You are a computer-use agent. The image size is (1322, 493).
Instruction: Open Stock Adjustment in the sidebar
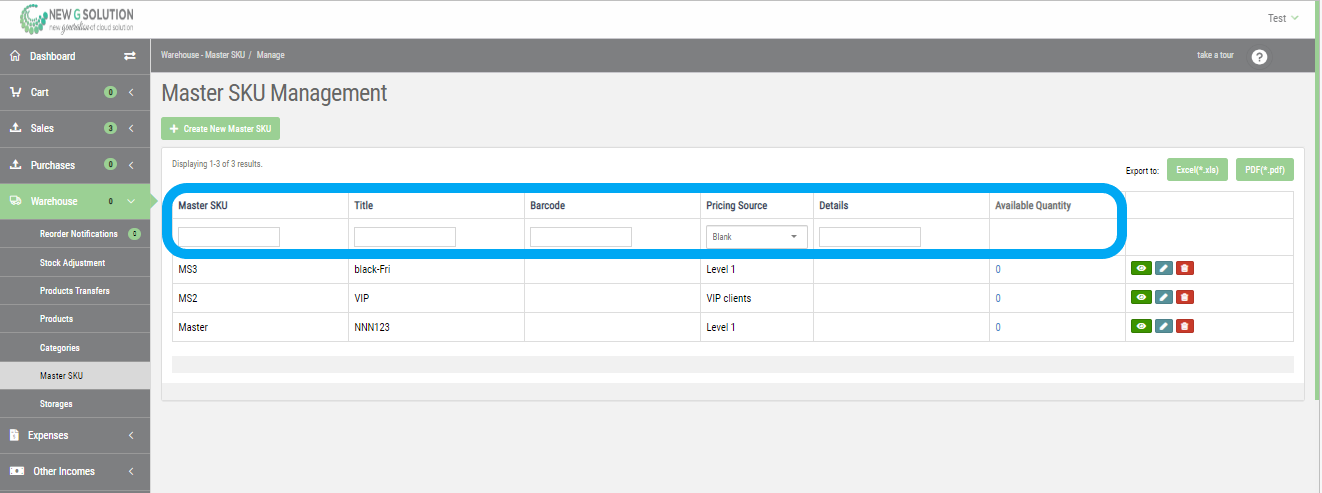(x=72, y=263)
